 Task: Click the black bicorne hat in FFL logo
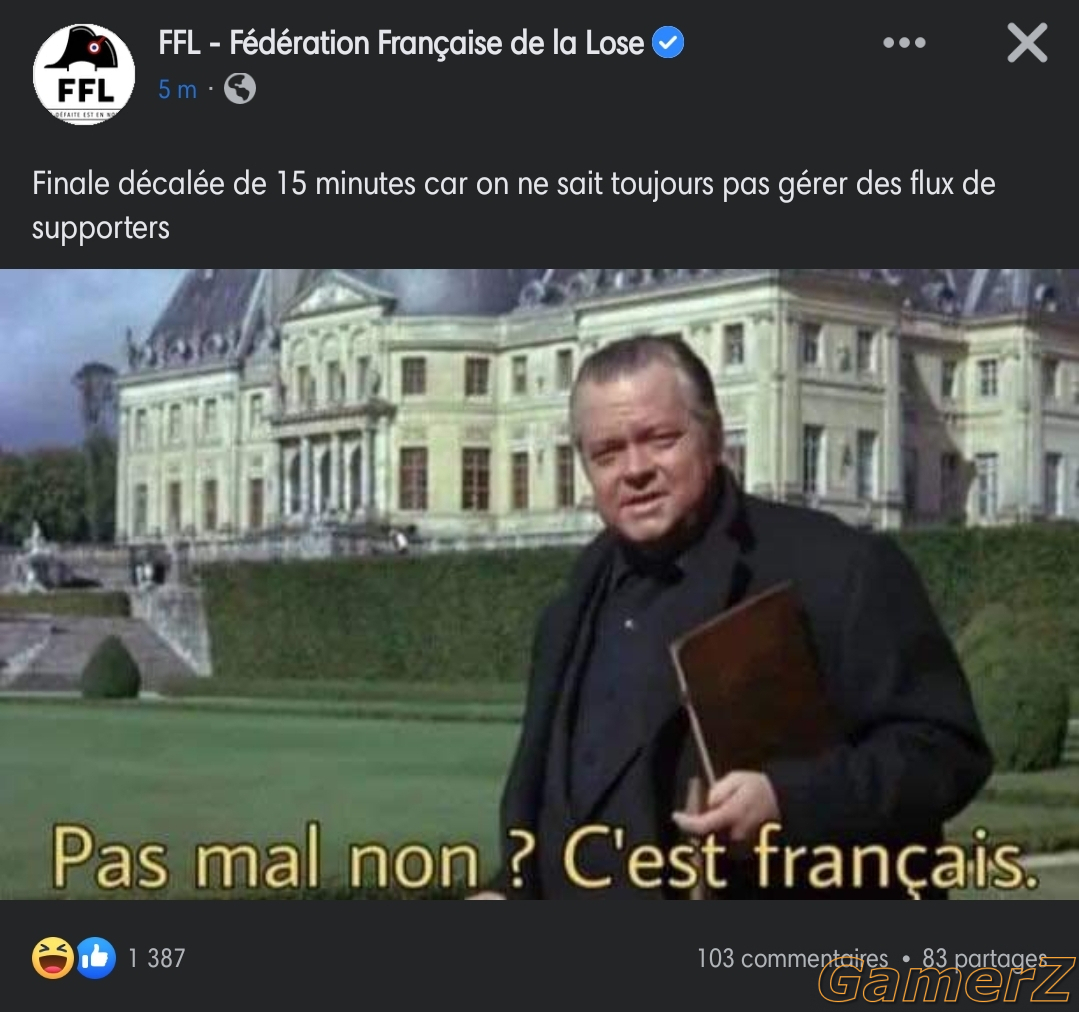coord(84,49)
